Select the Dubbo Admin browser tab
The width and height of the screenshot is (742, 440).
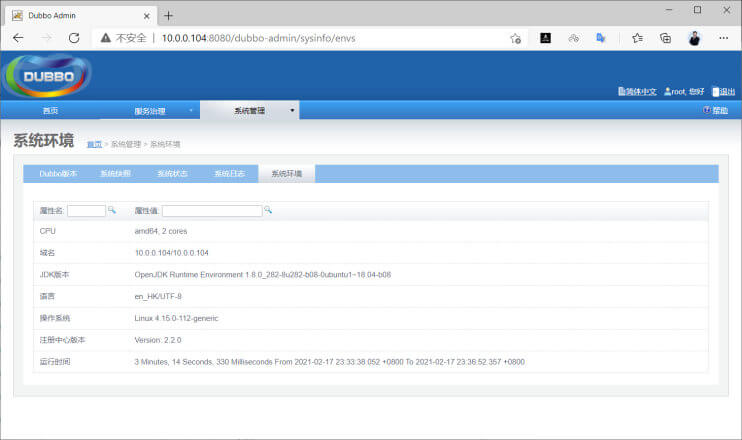click(x=80, y=16)
